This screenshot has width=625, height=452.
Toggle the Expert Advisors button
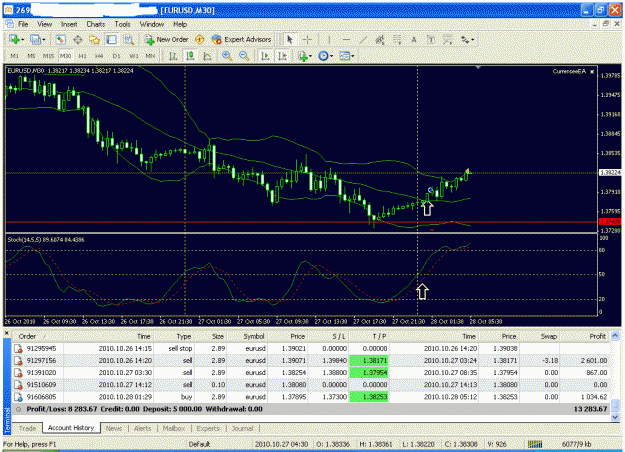point(241,39)
